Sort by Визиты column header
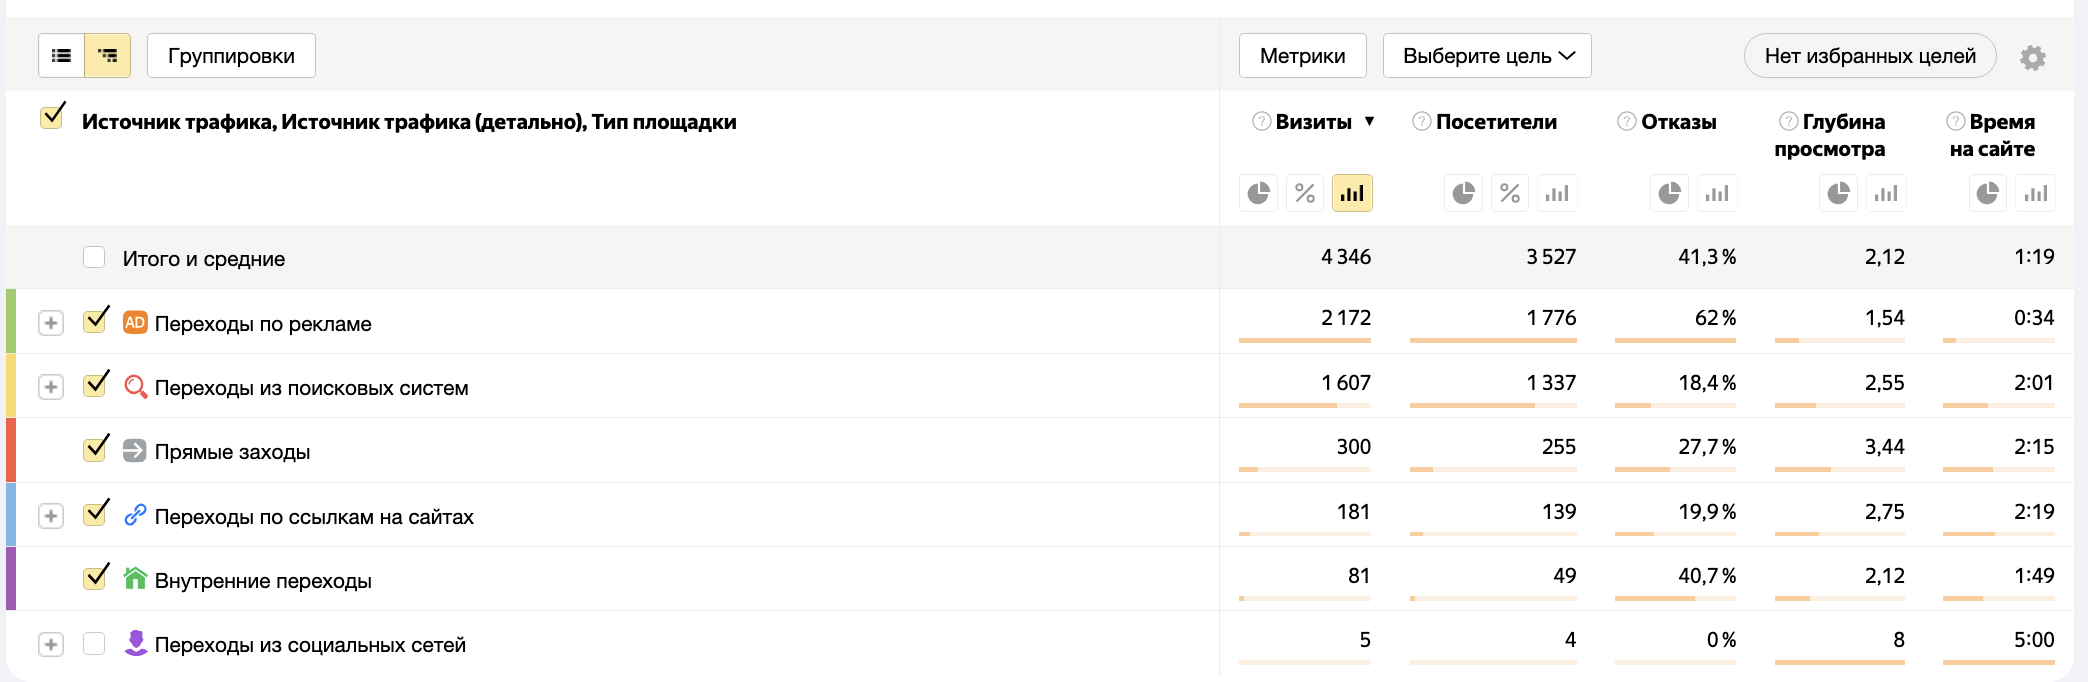 coord(1313,122)
